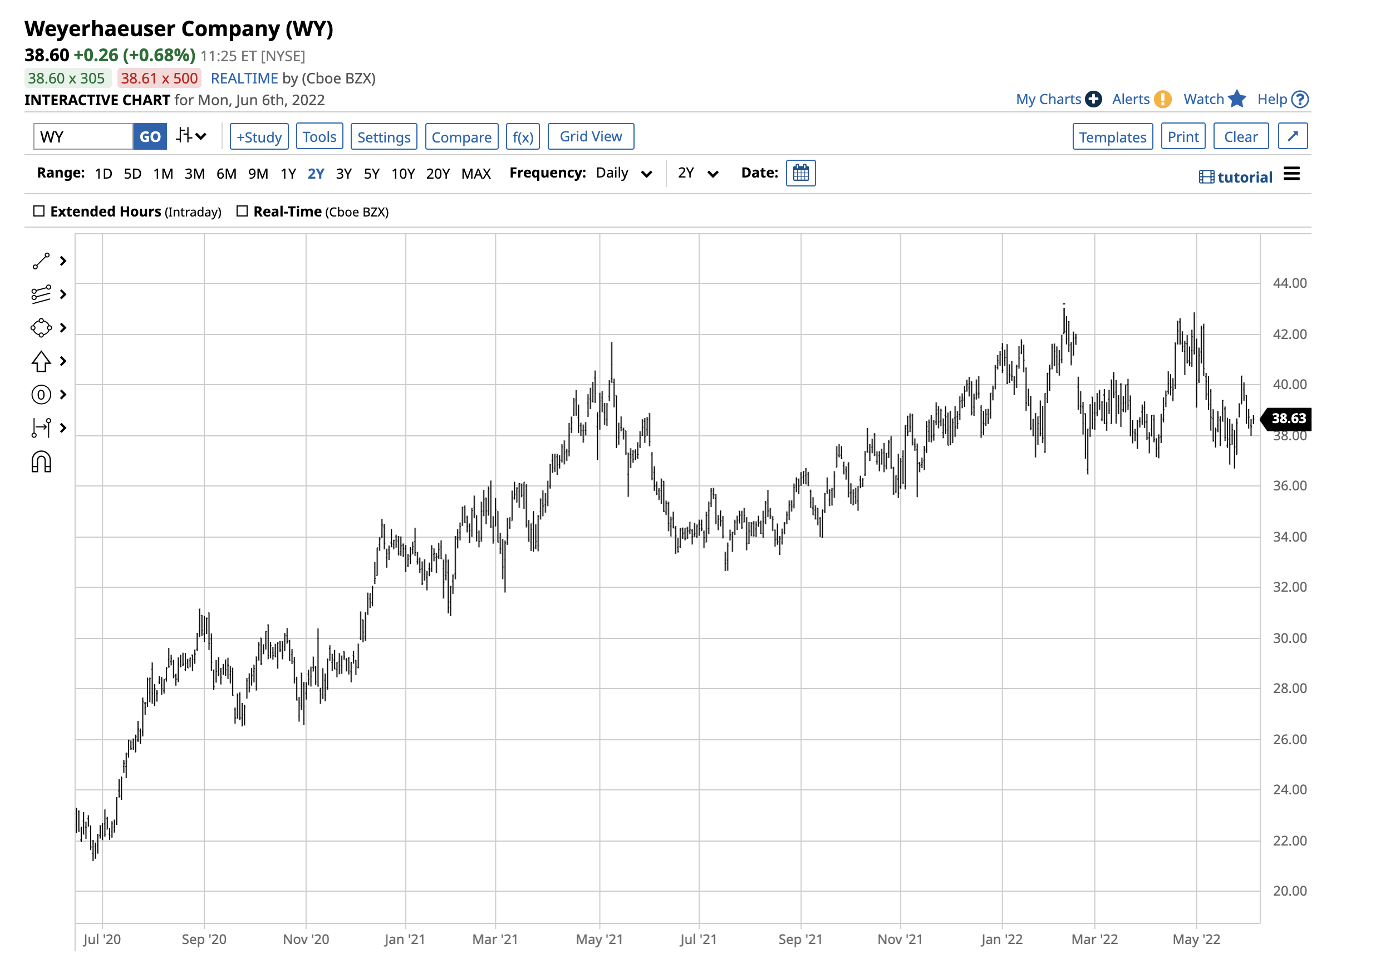Click the My Charts plus icon
The height and width of the screenshot is (972, 1388).
coord(1093,99)
